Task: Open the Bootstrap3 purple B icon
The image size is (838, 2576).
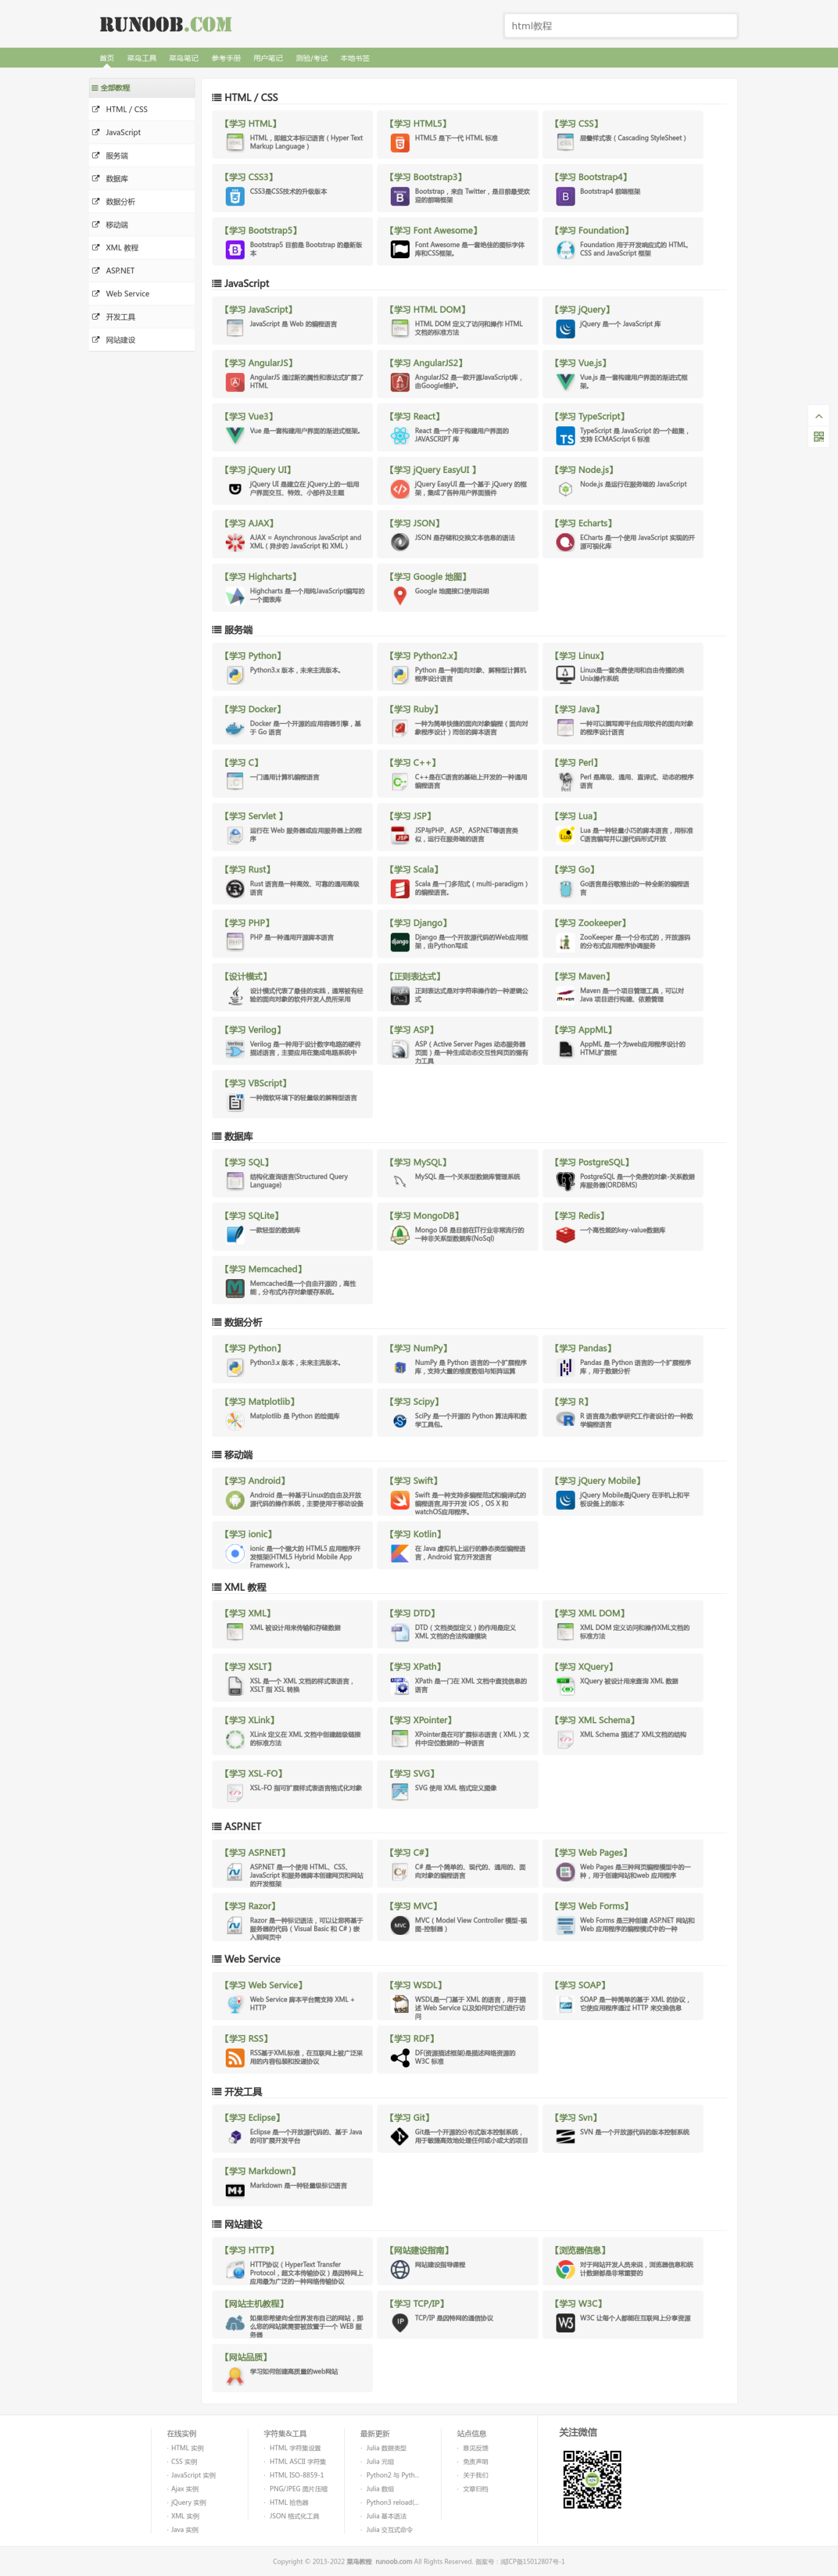Action: [399, 197]
